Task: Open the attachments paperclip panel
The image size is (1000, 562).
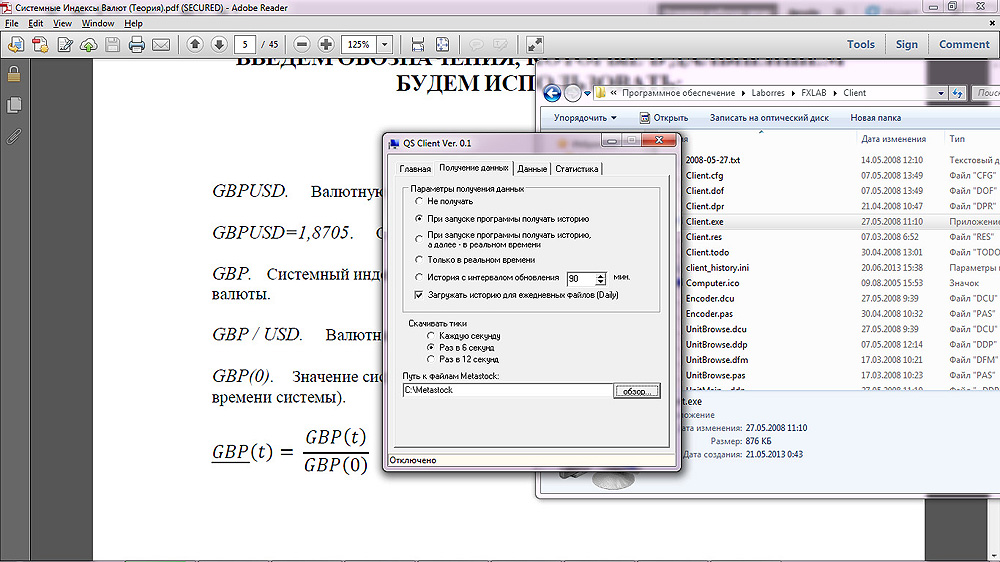Action: point(14,136)
